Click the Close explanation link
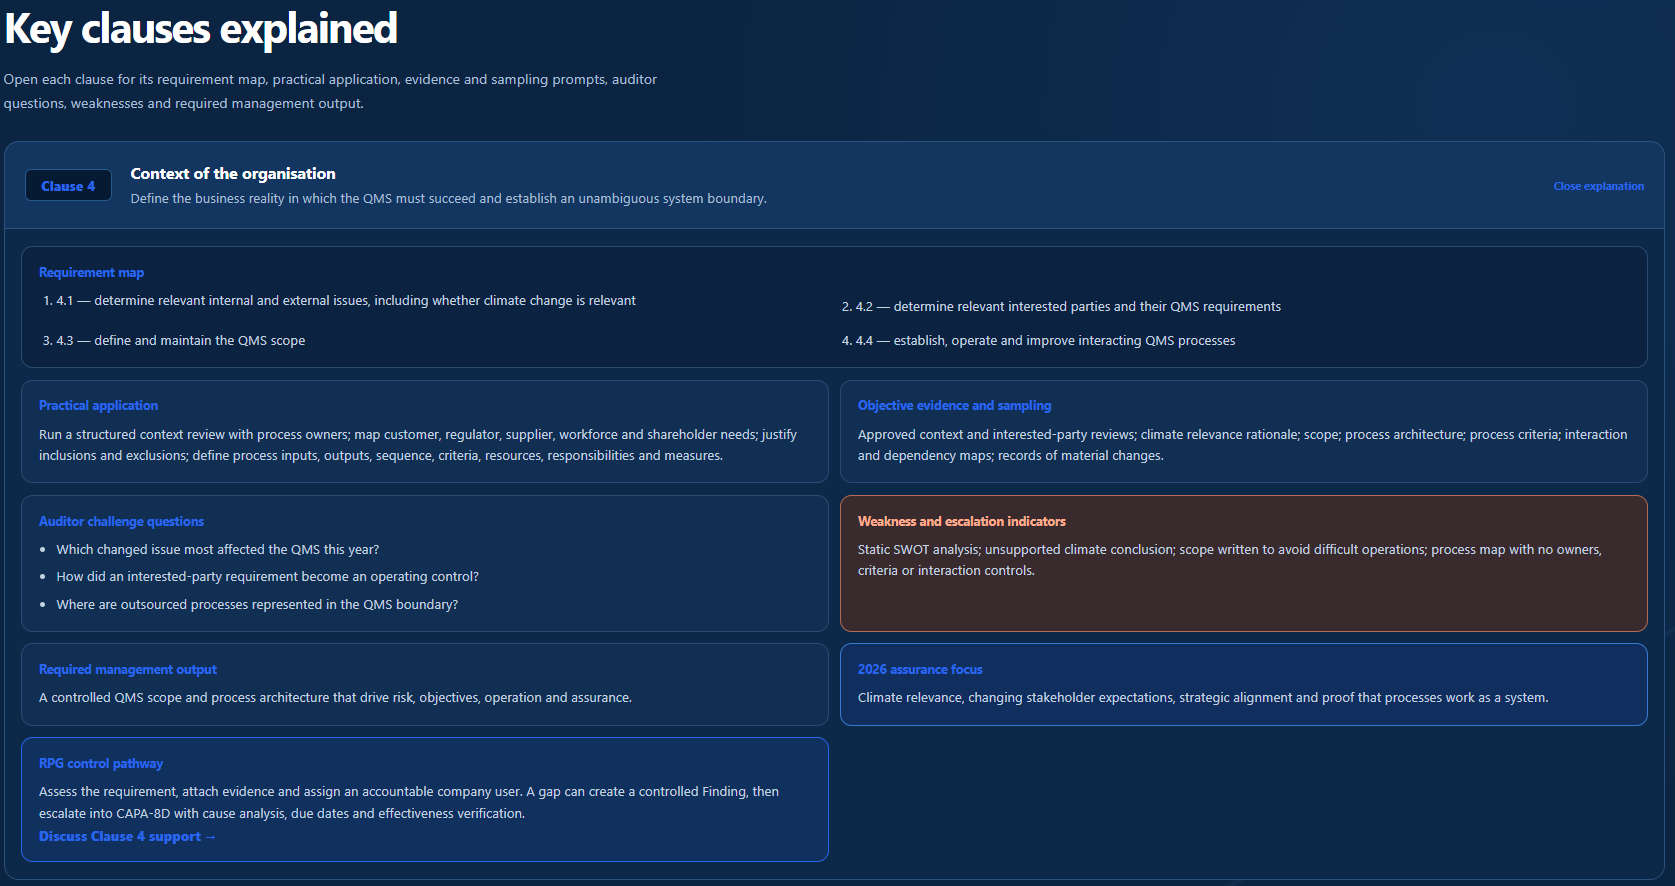The image size is (1675, 886). click(x=1598, y=186)
